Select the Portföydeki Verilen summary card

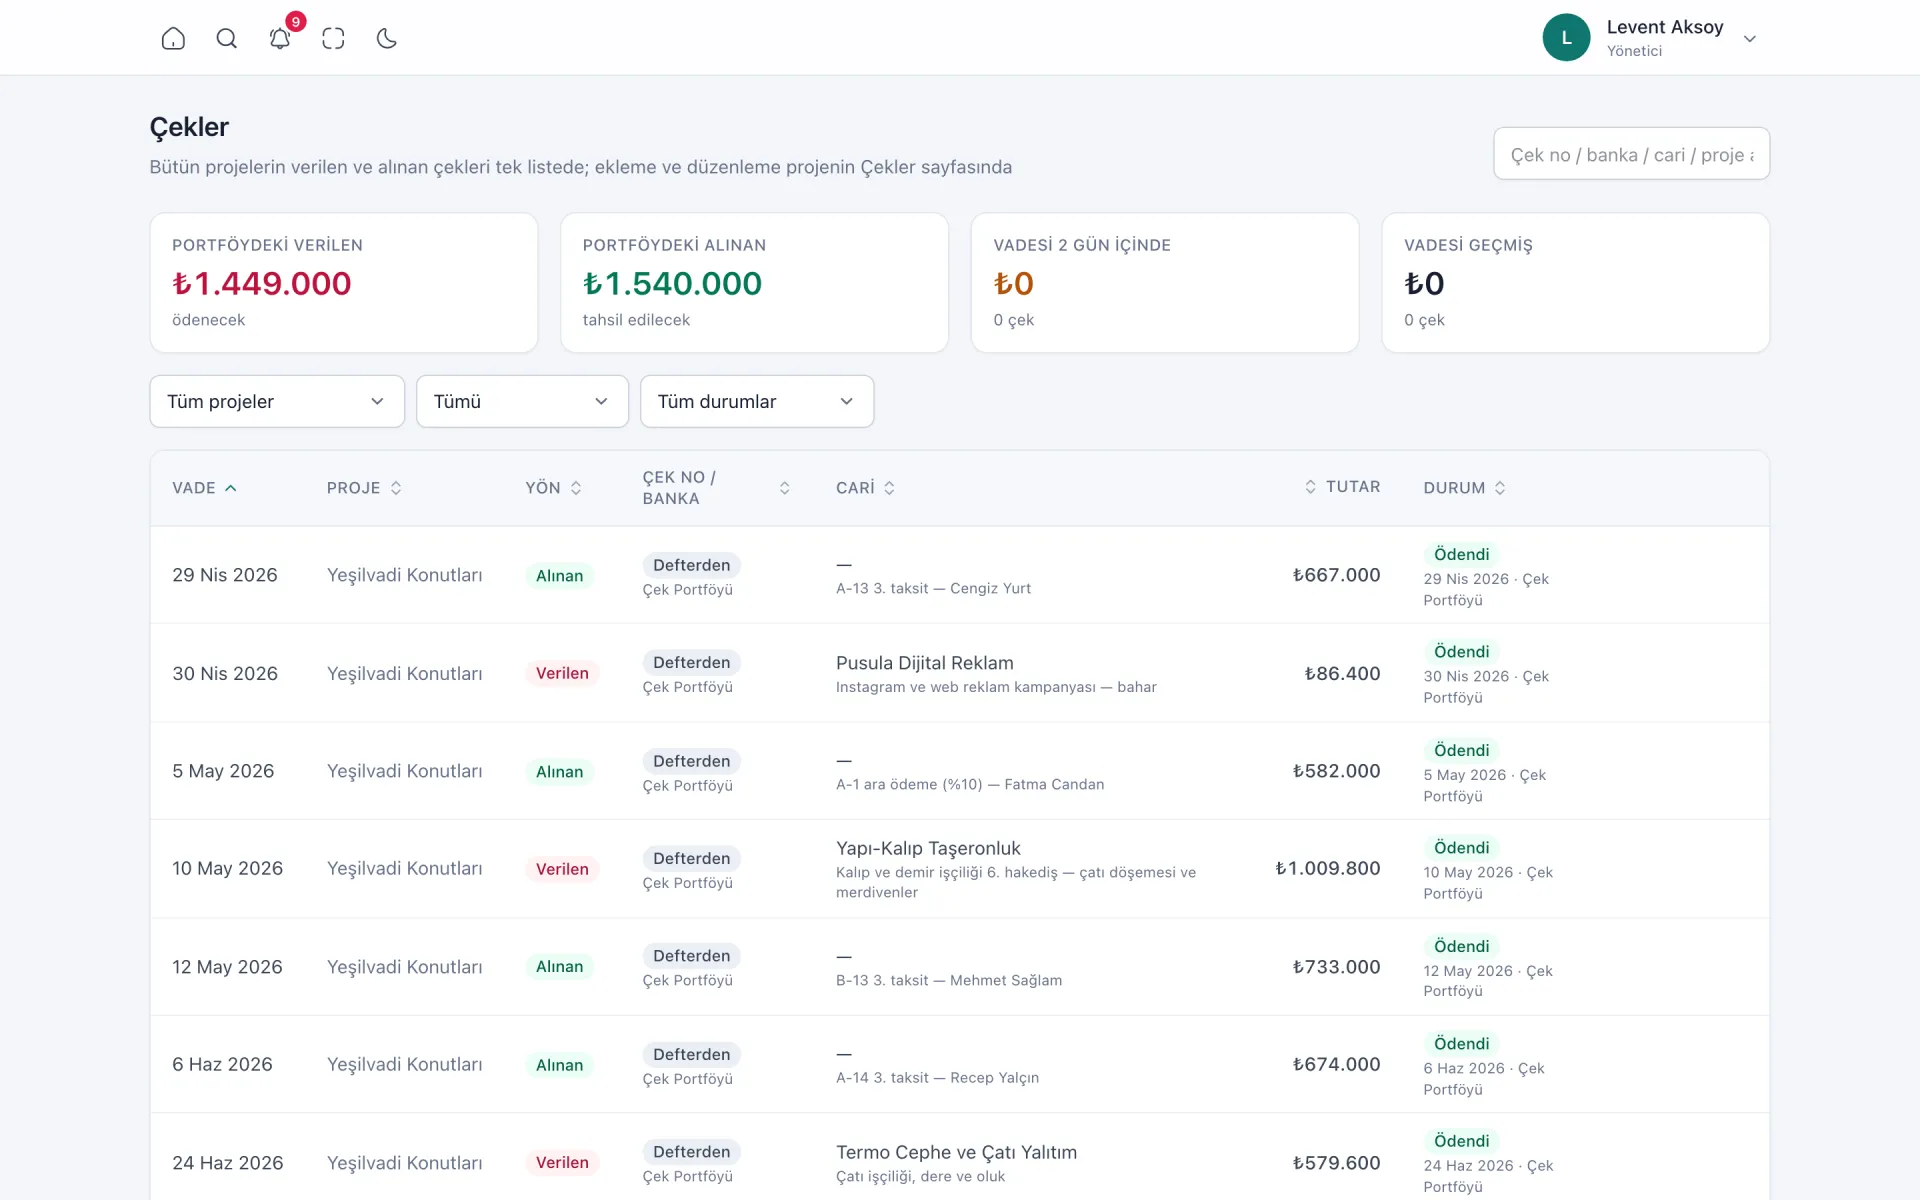(x=344, y=282)
